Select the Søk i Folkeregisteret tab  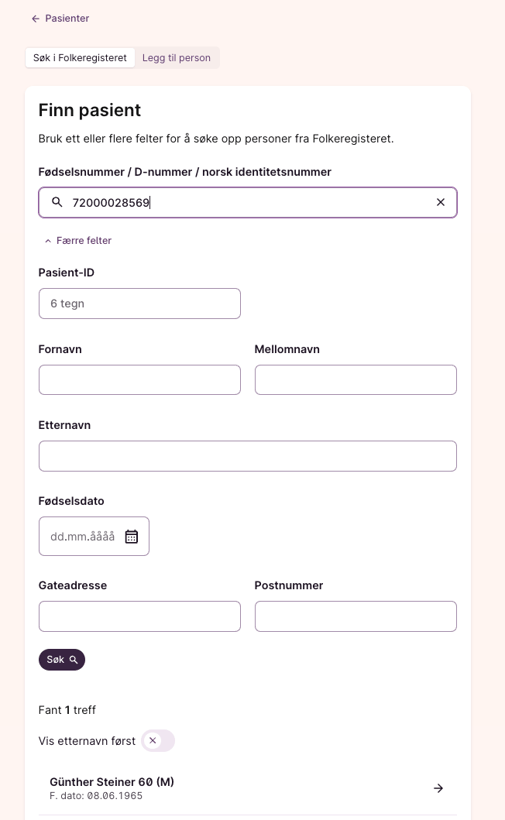pos(80,58)
